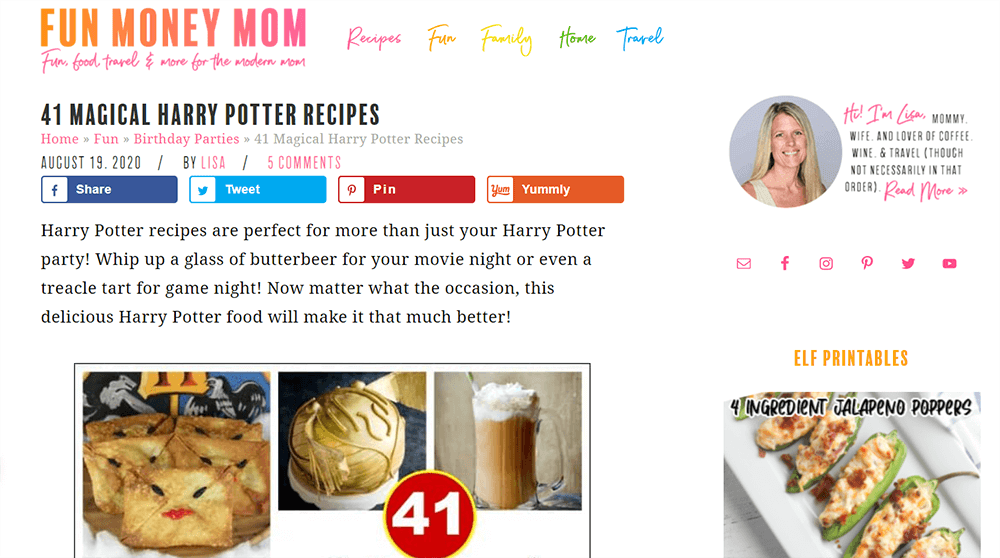The height and width of the screenshot is (558, 1000).
Task: Open the Facebook profile icon in sidebar
Action: click(x=785, y=263)
